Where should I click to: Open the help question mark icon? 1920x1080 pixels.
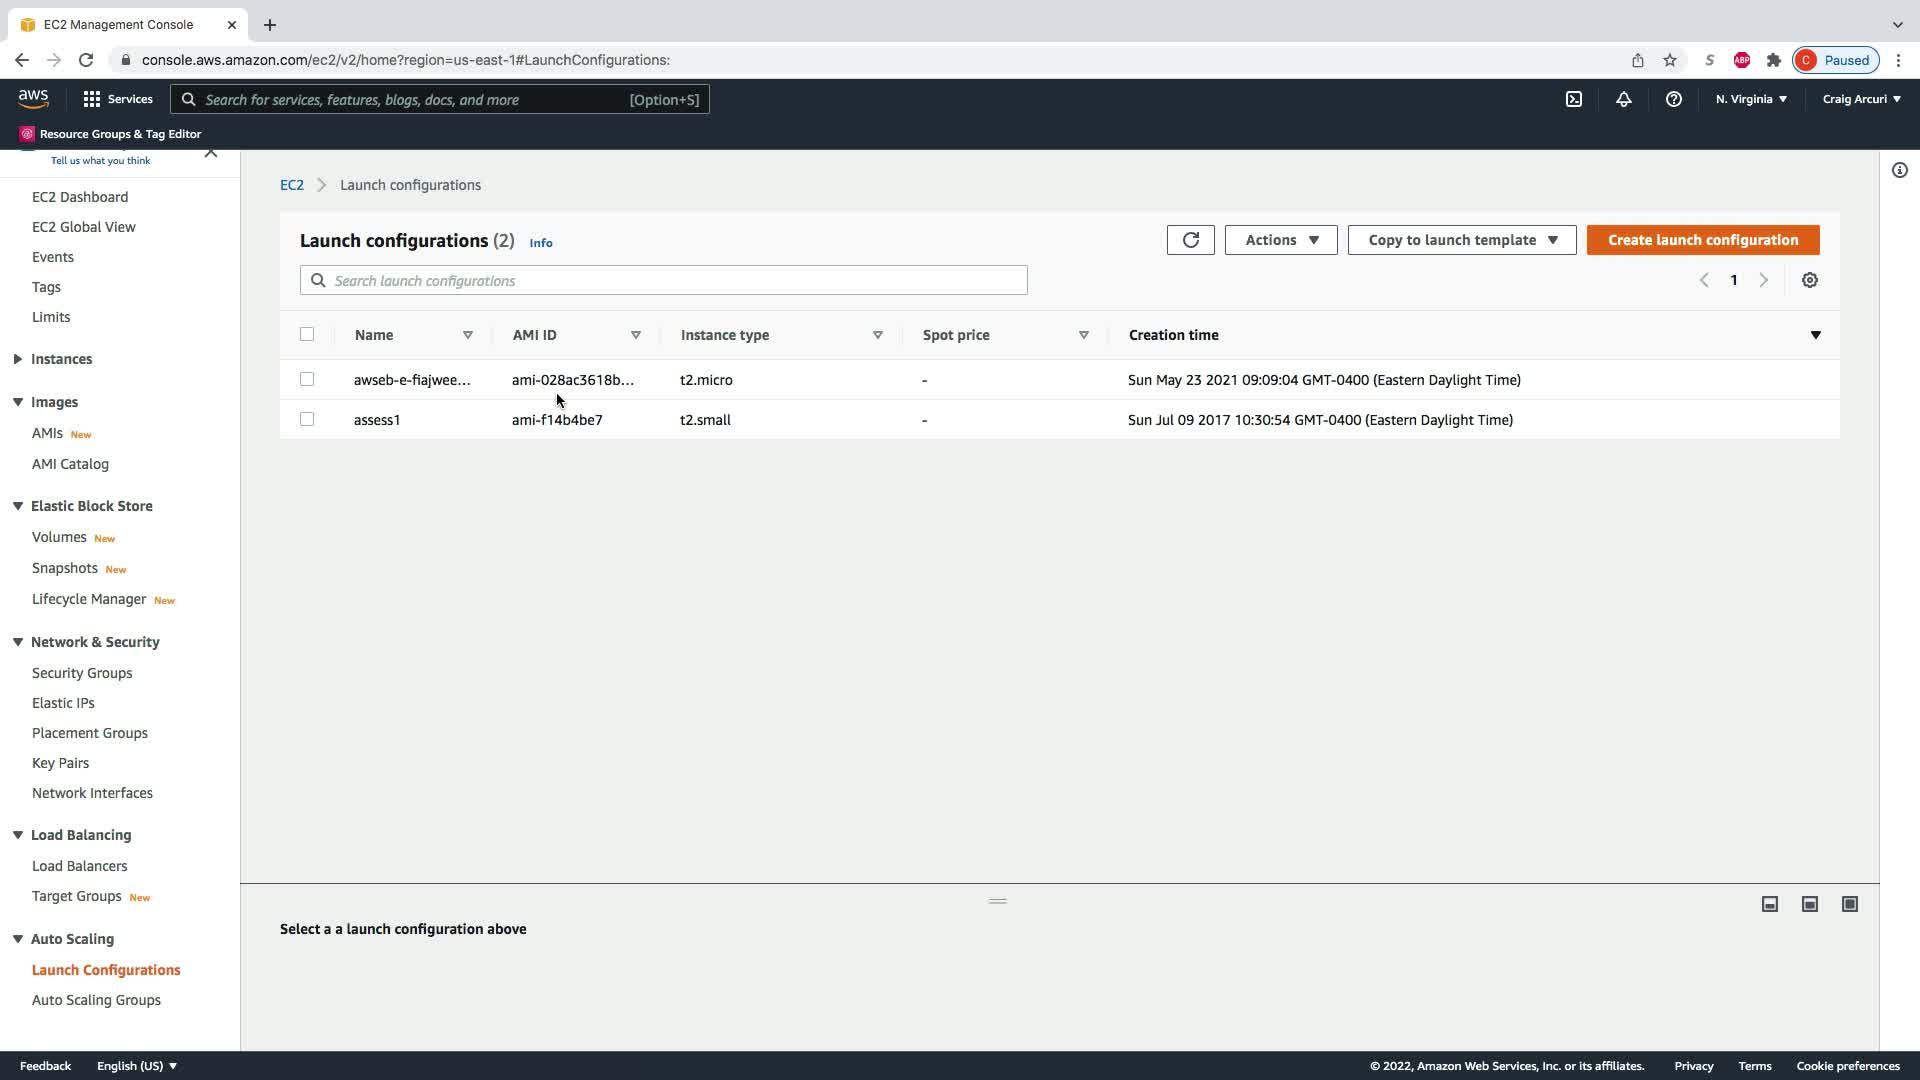pyautogui.click(x=1674, y=99)
